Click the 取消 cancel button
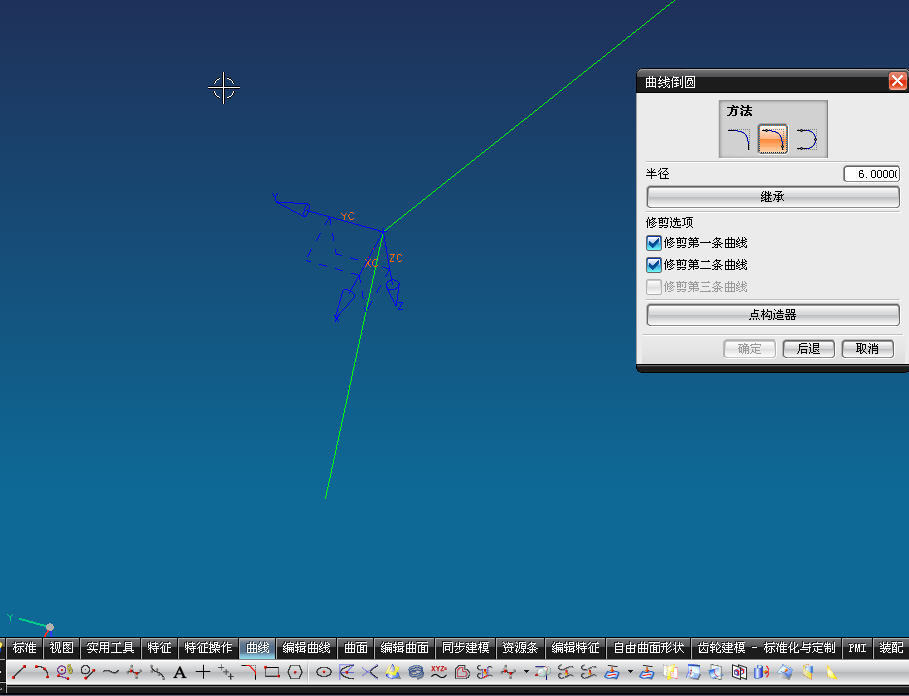909x696 pixels. [867, 349]
